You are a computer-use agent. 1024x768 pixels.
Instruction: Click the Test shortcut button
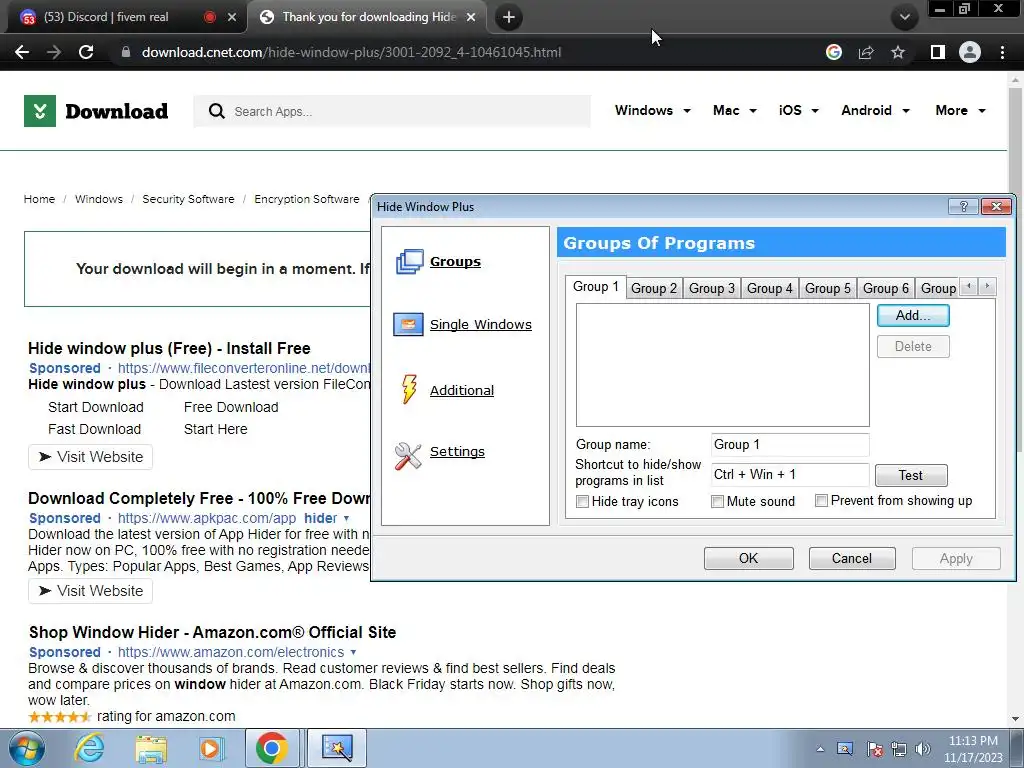click(x=910, y=475)
